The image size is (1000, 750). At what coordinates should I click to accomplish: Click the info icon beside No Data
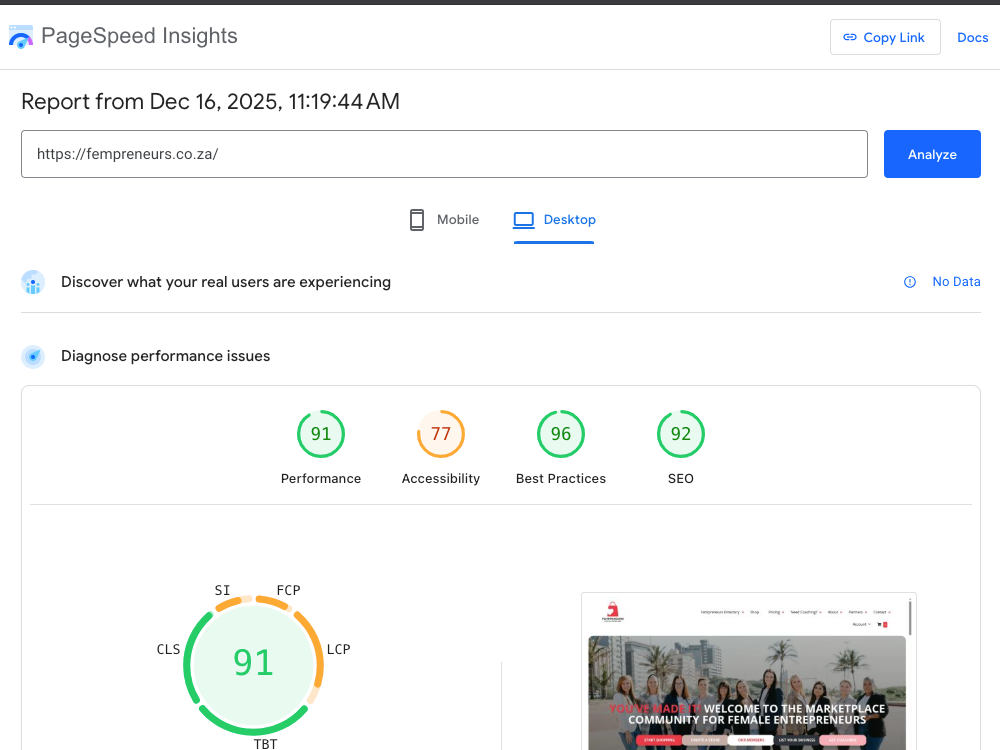coord(909,282)
